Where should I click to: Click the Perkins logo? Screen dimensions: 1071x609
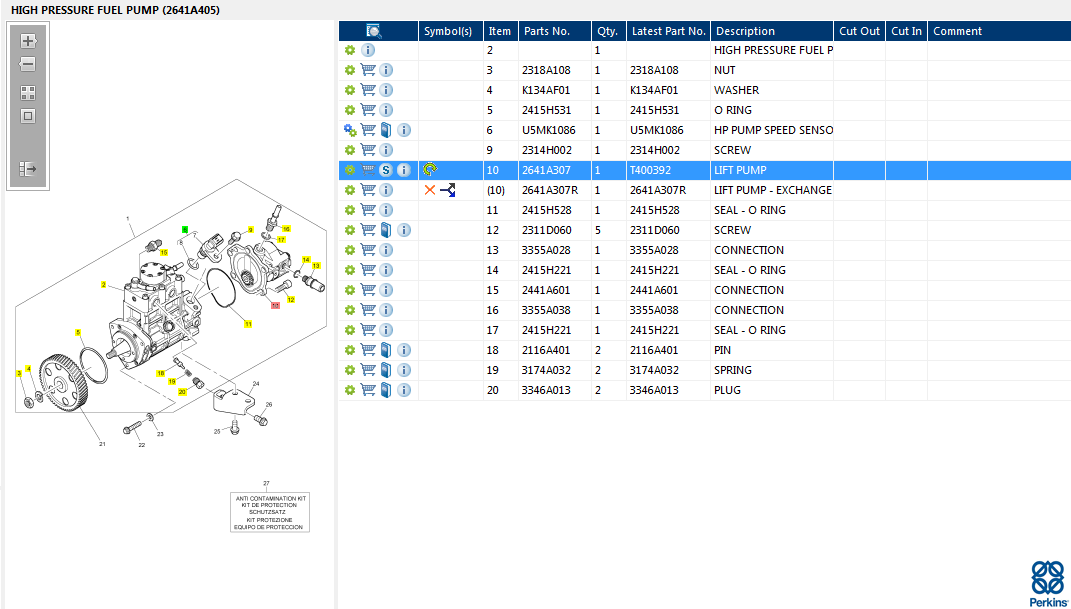click(1048, 583)
